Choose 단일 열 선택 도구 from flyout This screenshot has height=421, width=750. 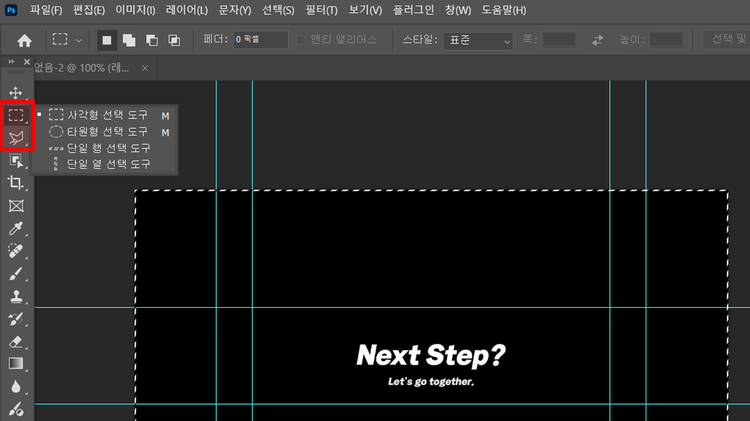pyautogui.click(x=105, y=164)
